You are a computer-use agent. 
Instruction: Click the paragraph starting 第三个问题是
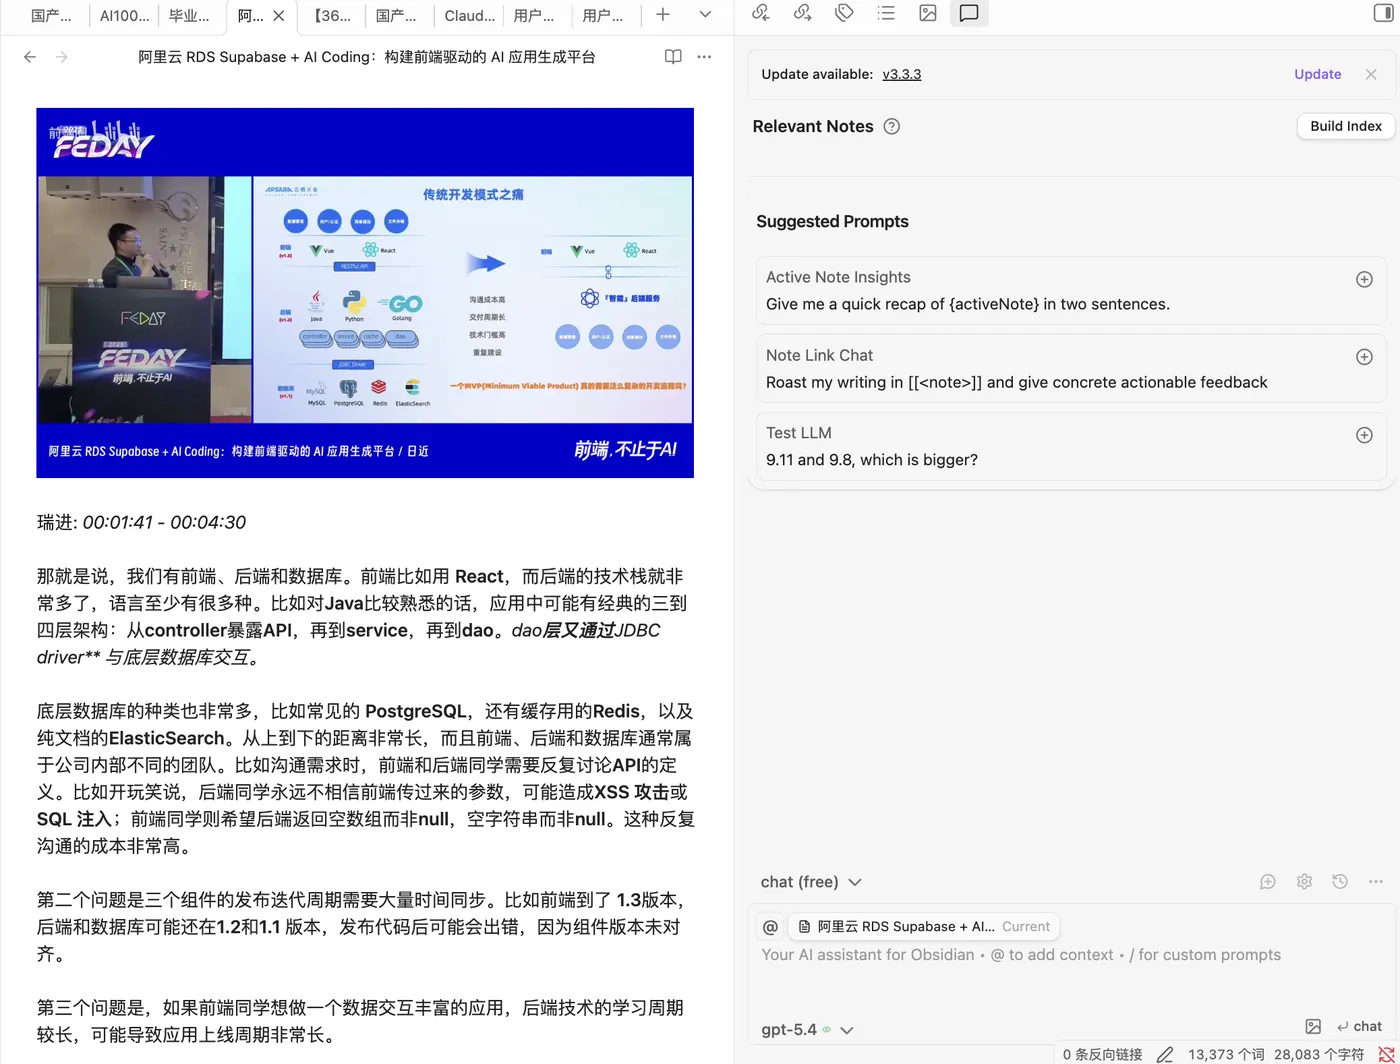pyautogui.click(x=360, y=1021)
